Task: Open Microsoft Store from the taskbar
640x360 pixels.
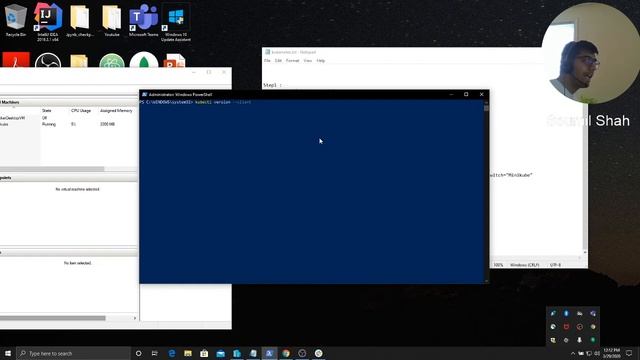Action: coord(204,353)
